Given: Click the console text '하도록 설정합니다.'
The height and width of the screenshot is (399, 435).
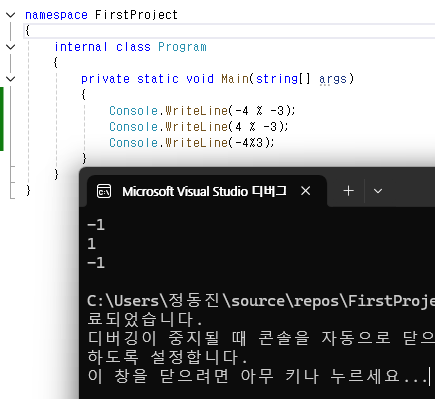Looking at the screenshot, I should (168, 357).
